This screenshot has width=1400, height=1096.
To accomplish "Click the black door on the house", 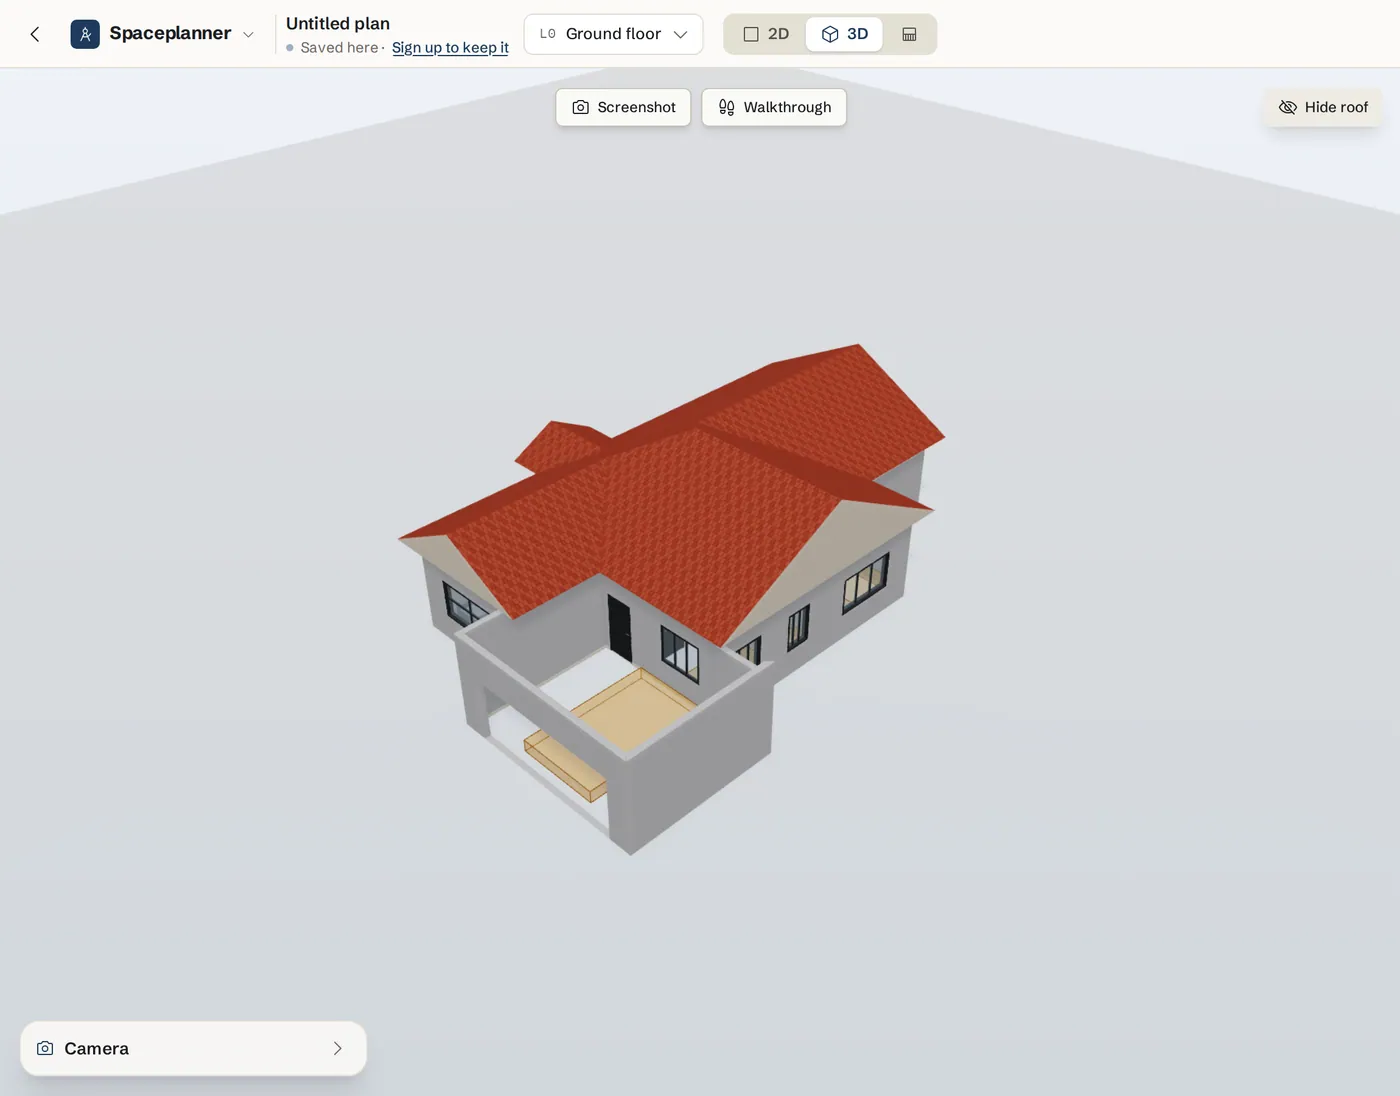I will (620, 628).
